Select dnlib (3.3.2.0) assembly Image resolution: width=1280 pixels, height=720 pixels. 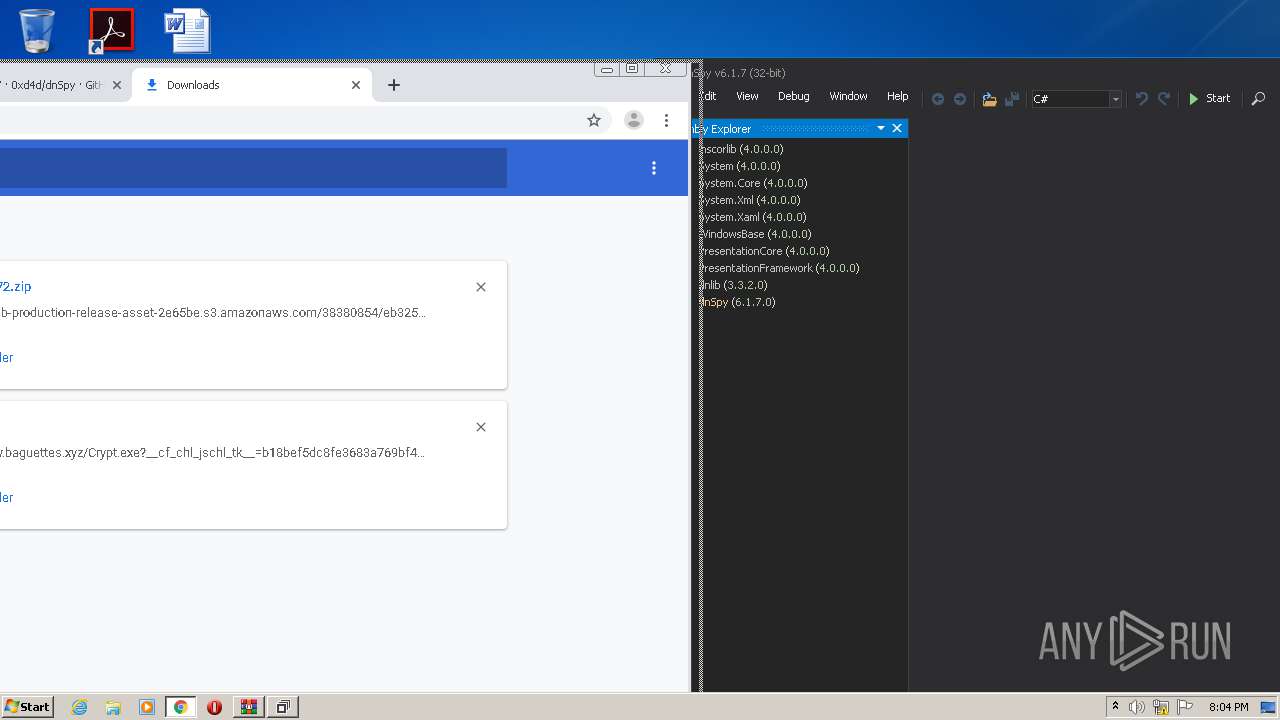[x=734, y=285]
